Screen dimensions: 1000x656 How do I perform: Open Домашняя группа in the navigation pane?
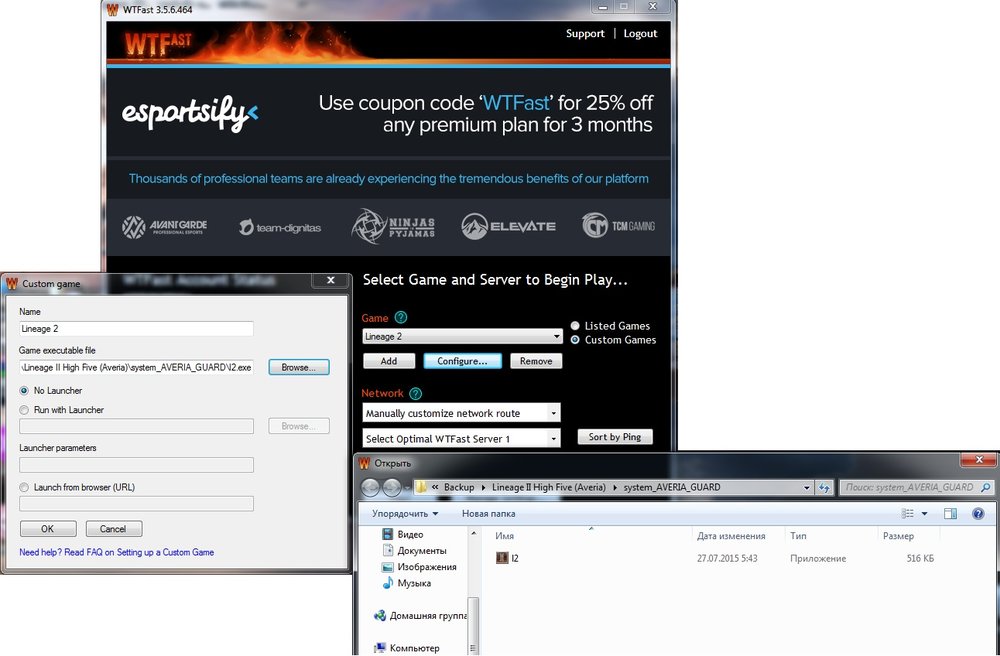coord(427,616)
